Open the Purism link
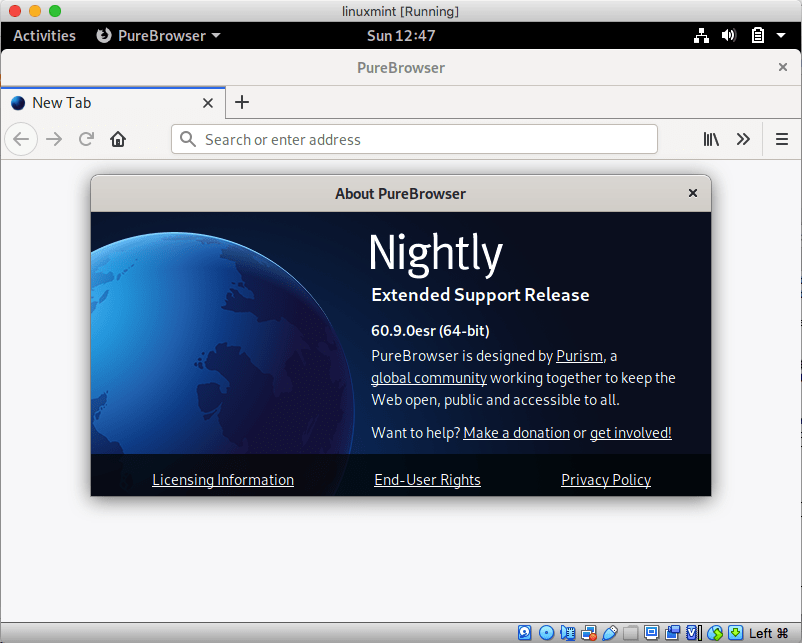The image size is (802, 643). 579,356
